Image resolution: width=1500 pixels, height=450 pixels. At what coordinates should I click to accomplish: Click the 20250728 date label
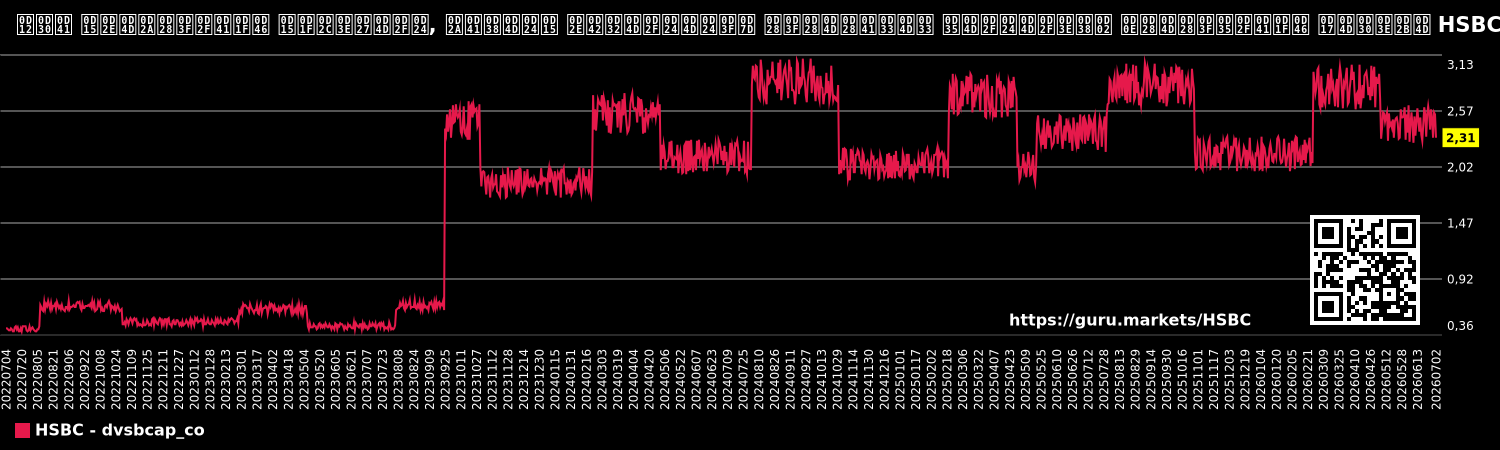[1105, 378]
